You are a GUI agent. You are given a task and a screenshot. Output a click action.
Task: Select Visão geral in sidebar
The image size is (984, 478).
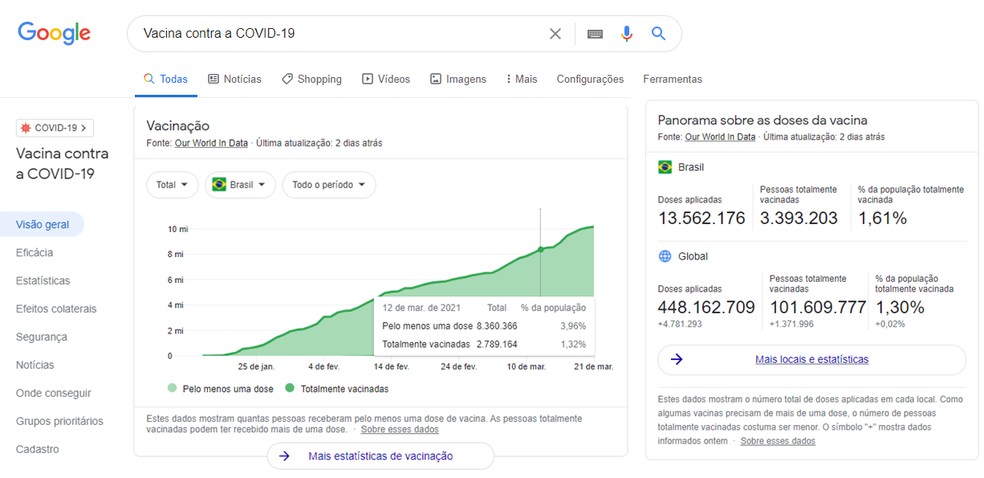42,225
